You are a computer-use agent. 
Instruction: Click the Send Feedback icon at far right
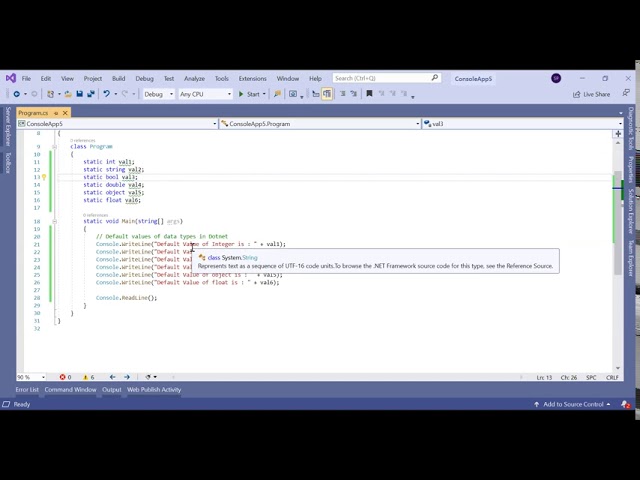click(x=626, y=93)
